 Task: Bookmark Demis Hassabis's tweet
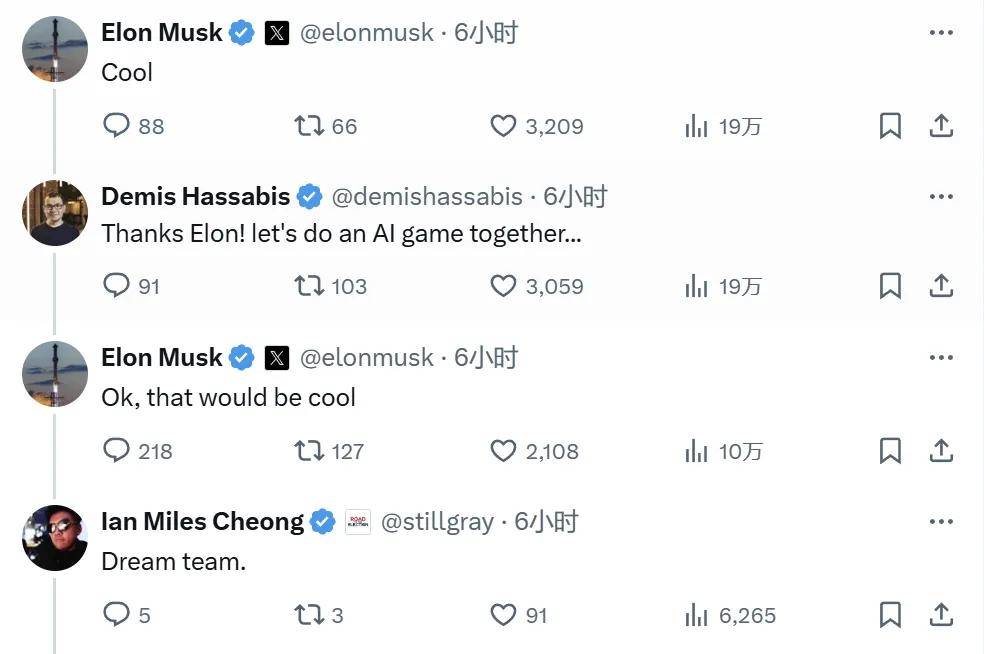890,286
